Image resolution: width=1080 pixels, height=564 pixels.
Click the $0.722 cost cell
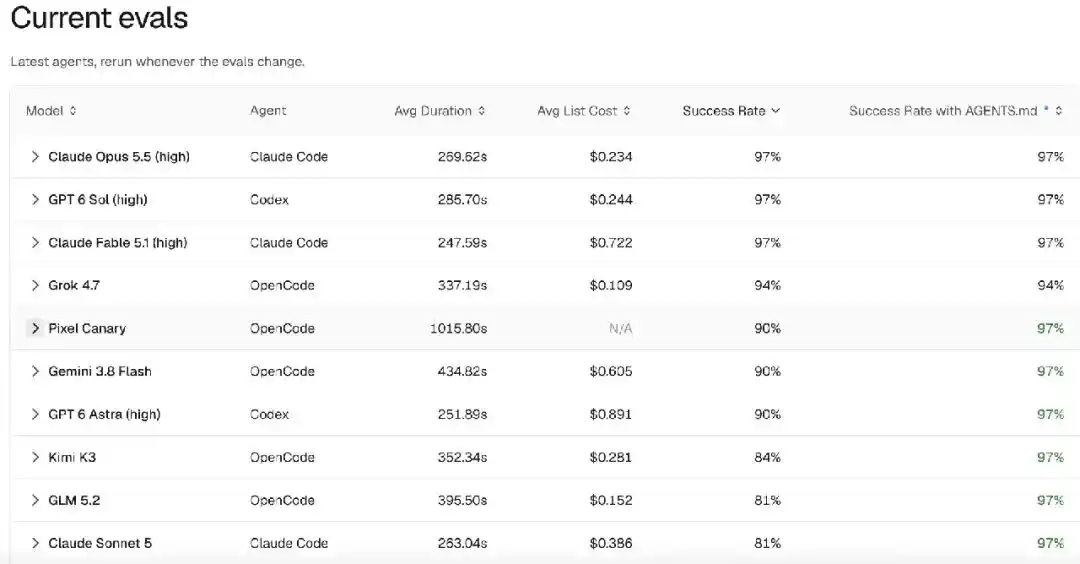coord(610,242)
